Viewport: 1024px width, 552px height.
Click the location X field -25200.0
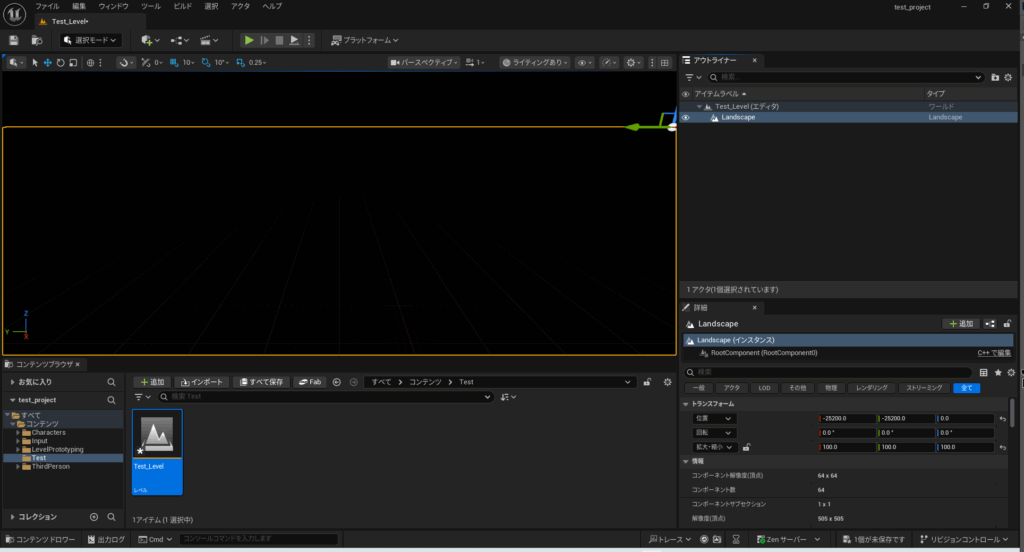pos(848,419)
